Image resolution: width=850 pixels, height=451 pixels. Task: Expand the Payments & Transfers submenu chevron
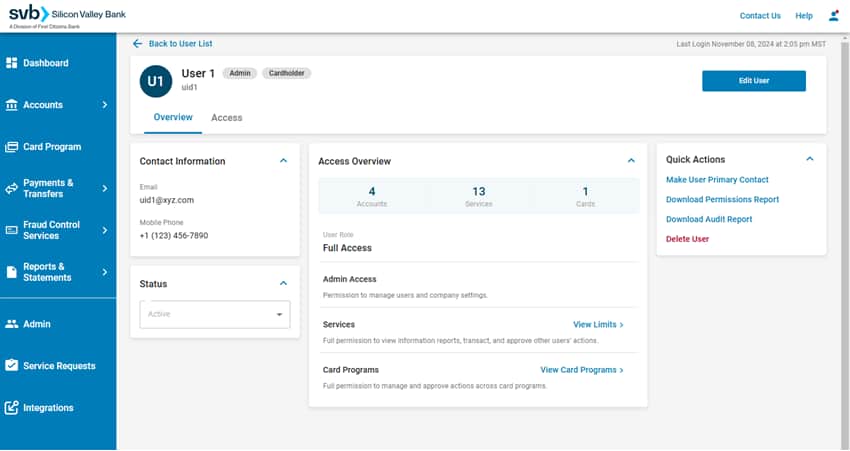(105, 189)
